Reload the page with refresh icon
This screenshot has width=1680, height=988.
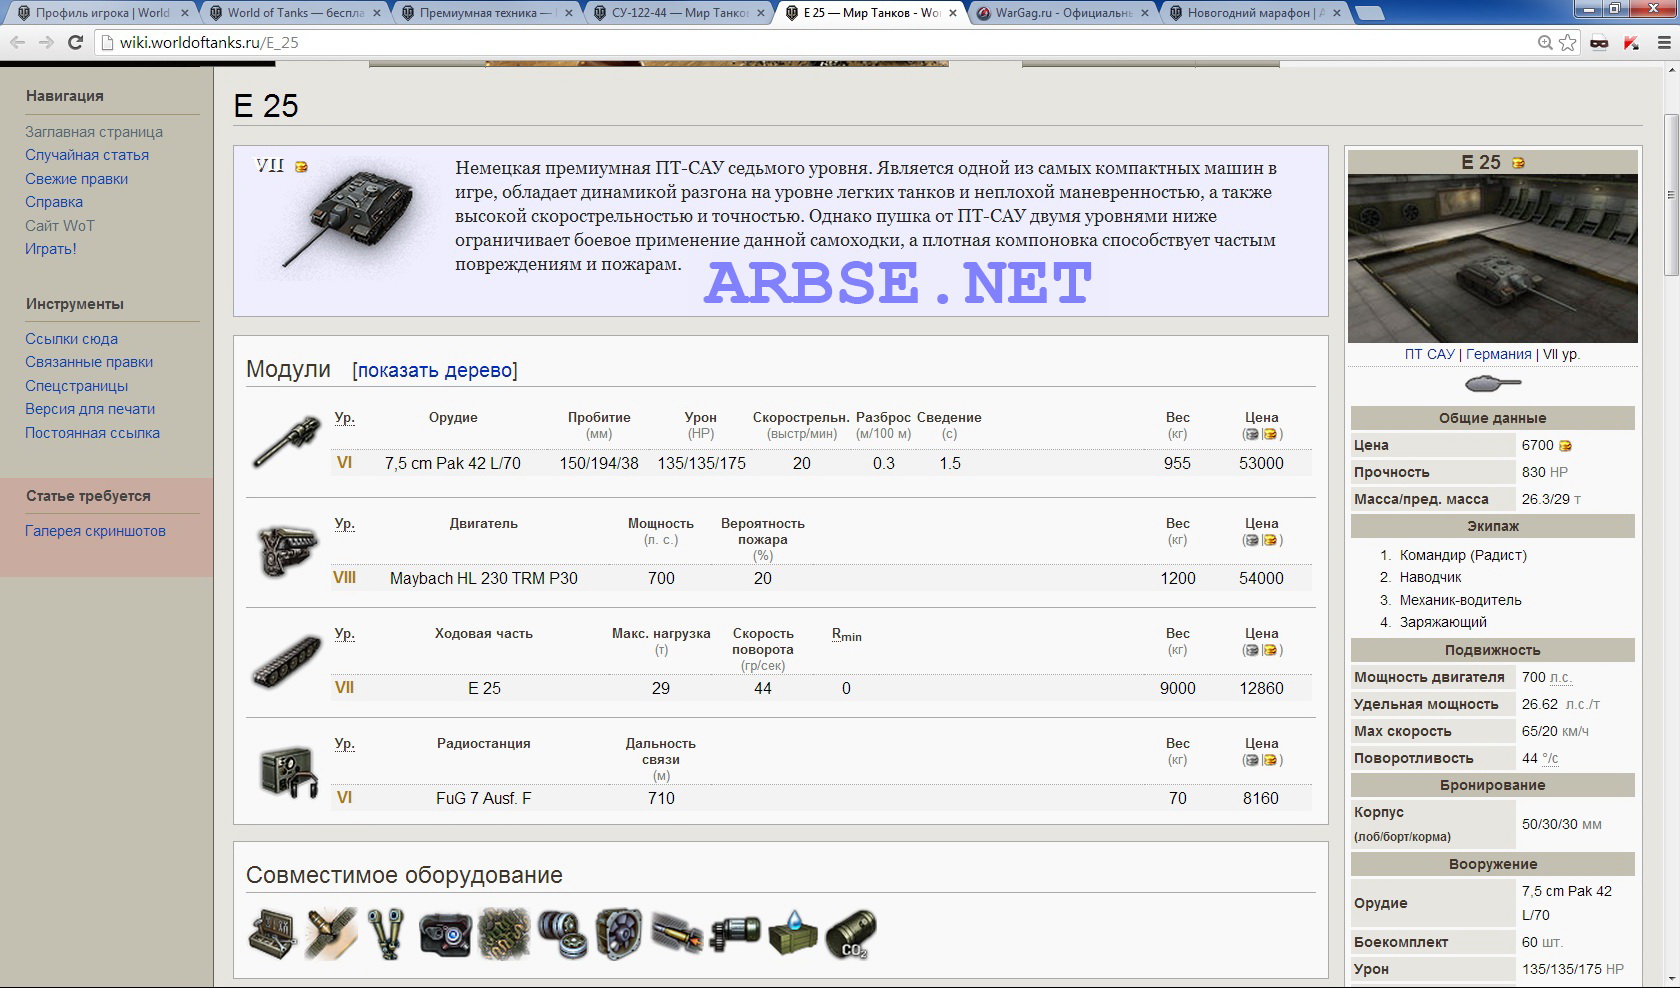75,42
